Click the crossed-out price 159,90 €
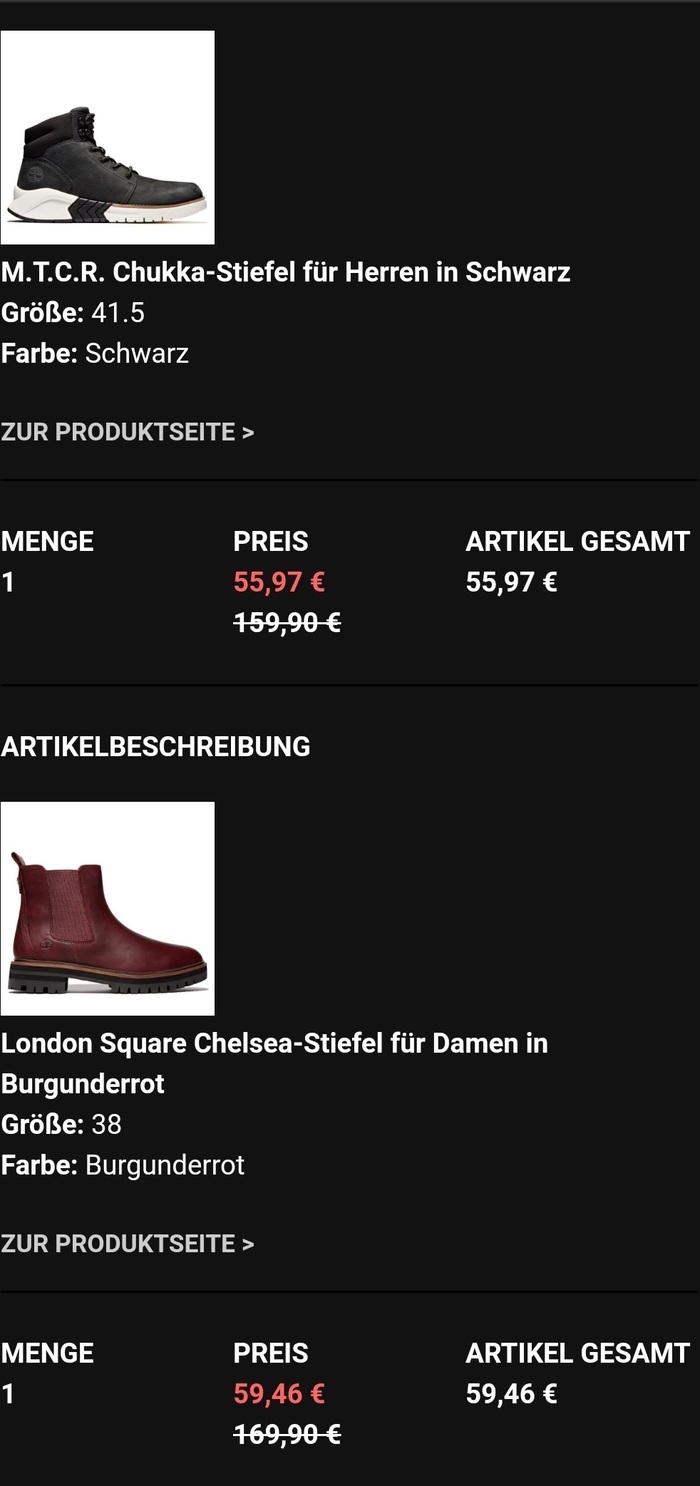The height and width of the screenshot is (1486, 700). tap(287, 623)
